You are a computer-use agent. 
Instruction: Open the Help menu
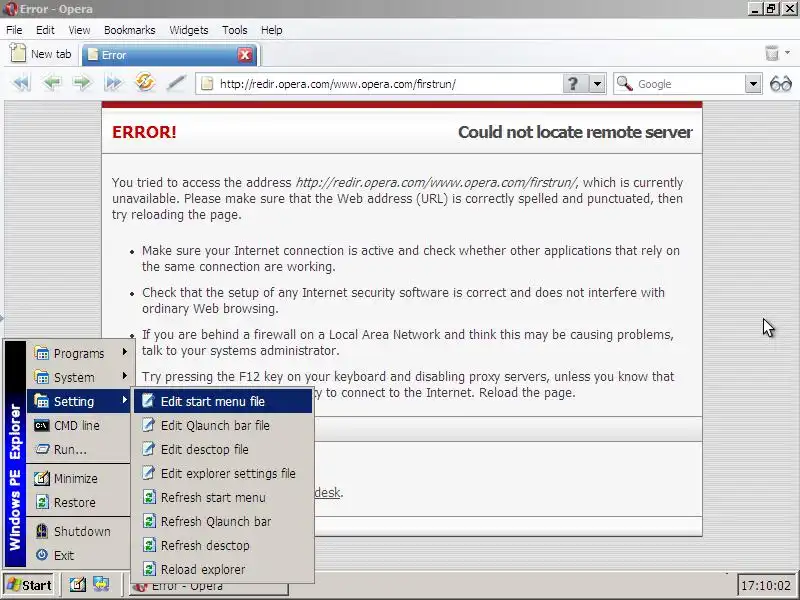click(271, 30)
